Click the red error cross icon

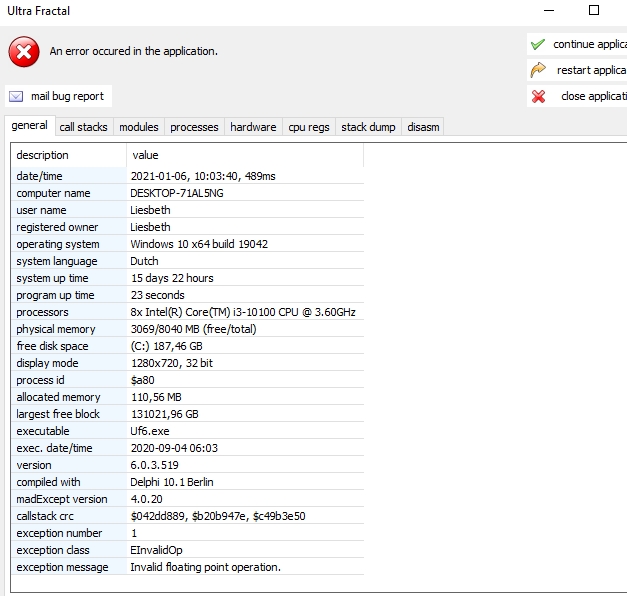24,52
